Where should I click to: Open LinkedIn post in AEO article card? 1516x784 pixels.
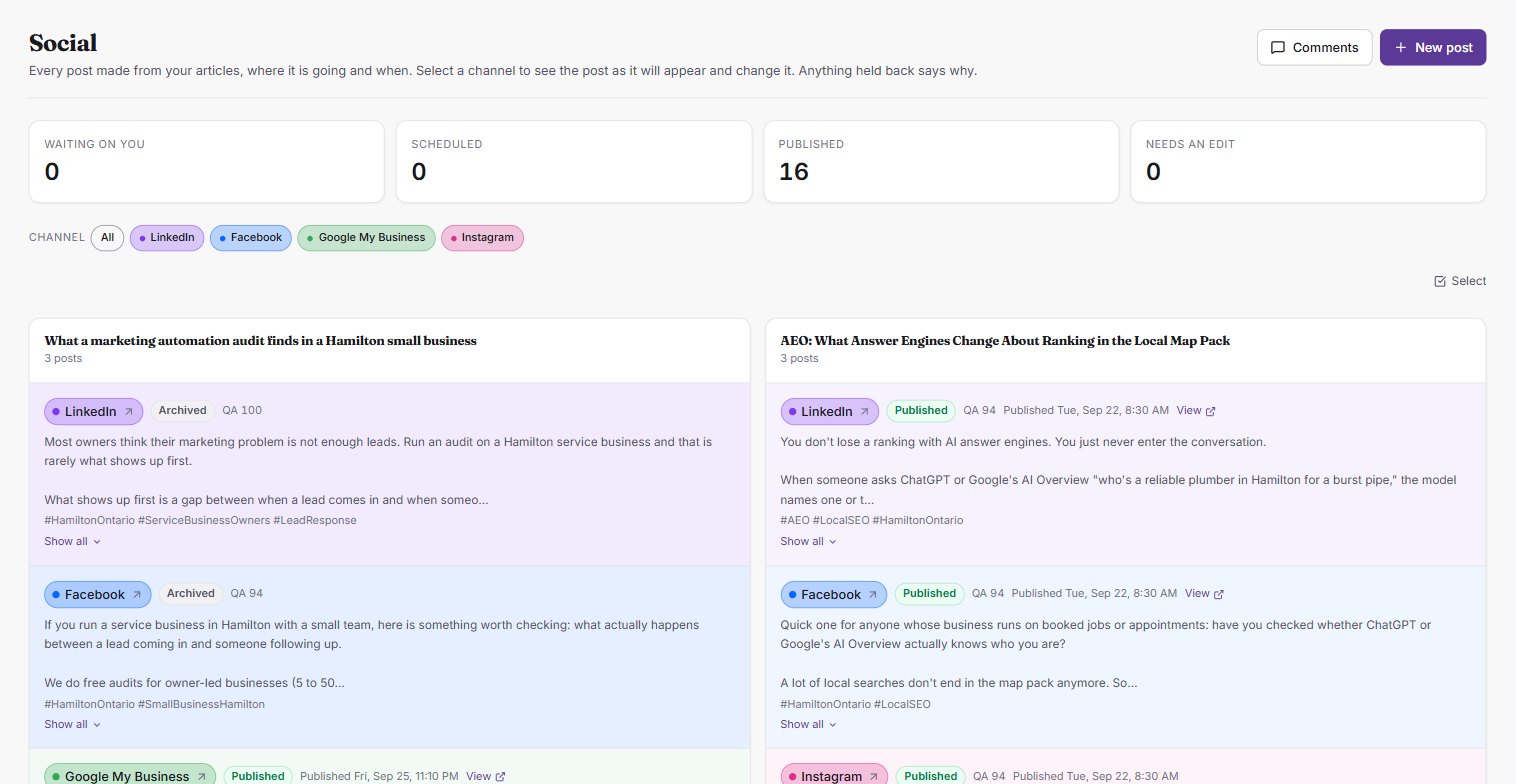[x=830, y=411]
